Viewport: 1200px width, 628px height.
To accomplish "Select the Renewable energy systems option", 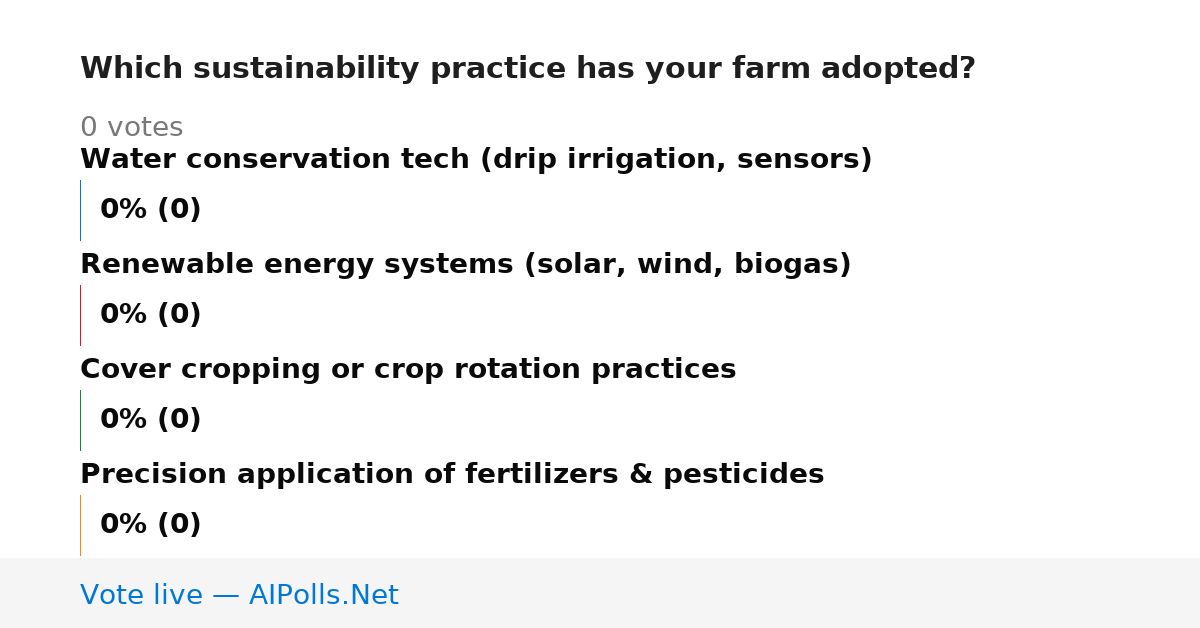I will [466, 265].
